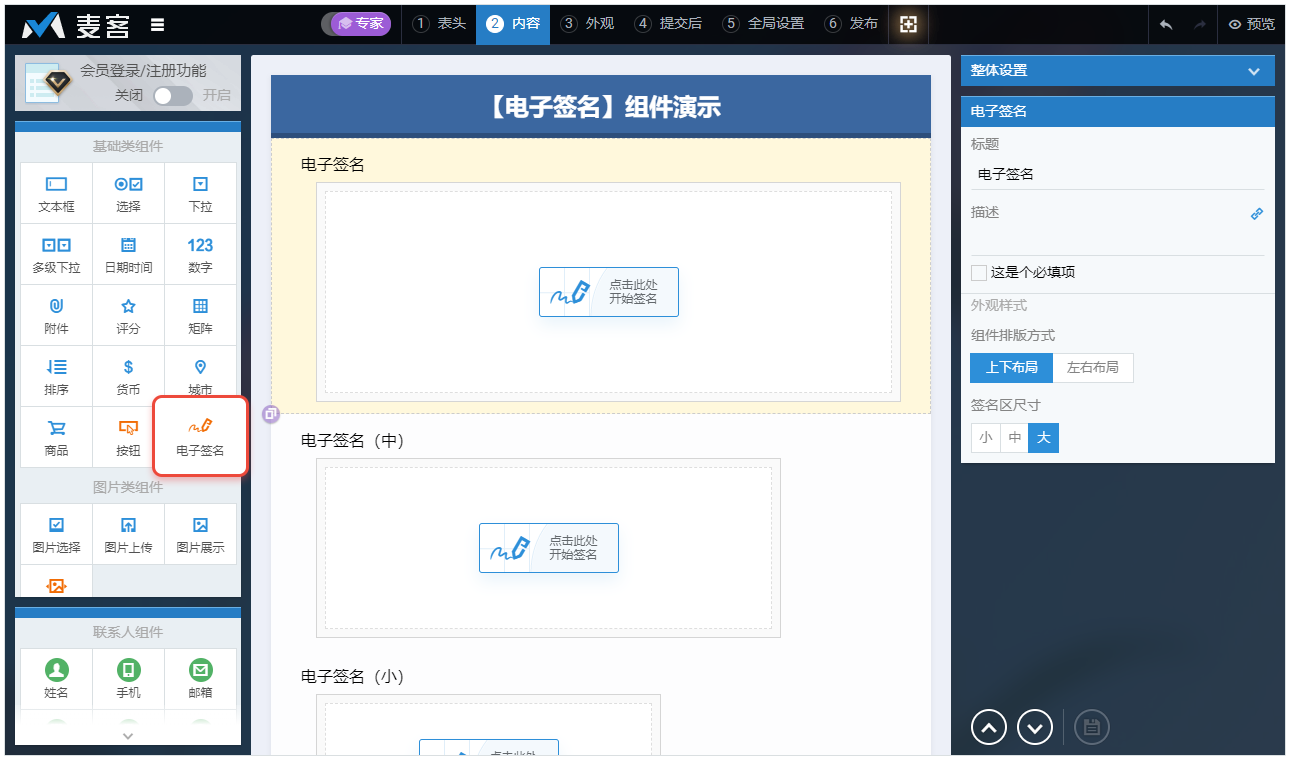Click the form title 【电子签名】组件演示
The image size is (1290, 760).
[601, 106]
